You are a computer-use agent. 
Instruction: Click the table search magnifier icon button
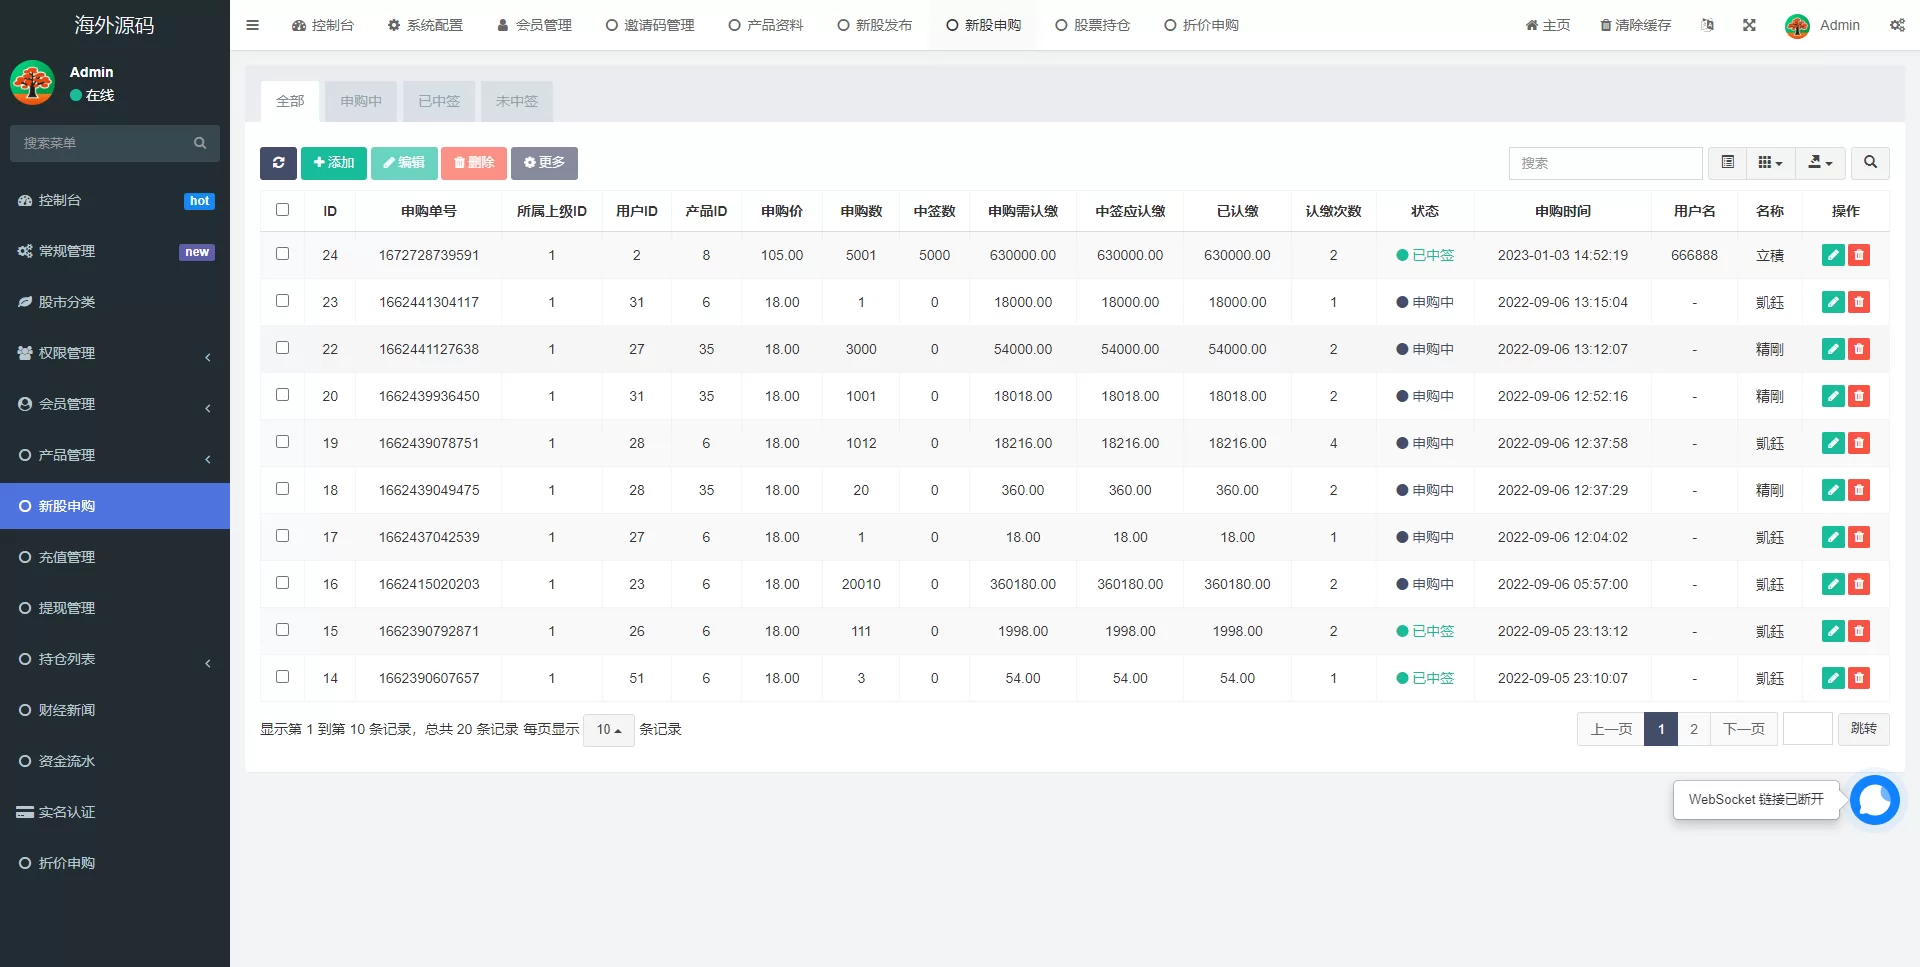1870,163
